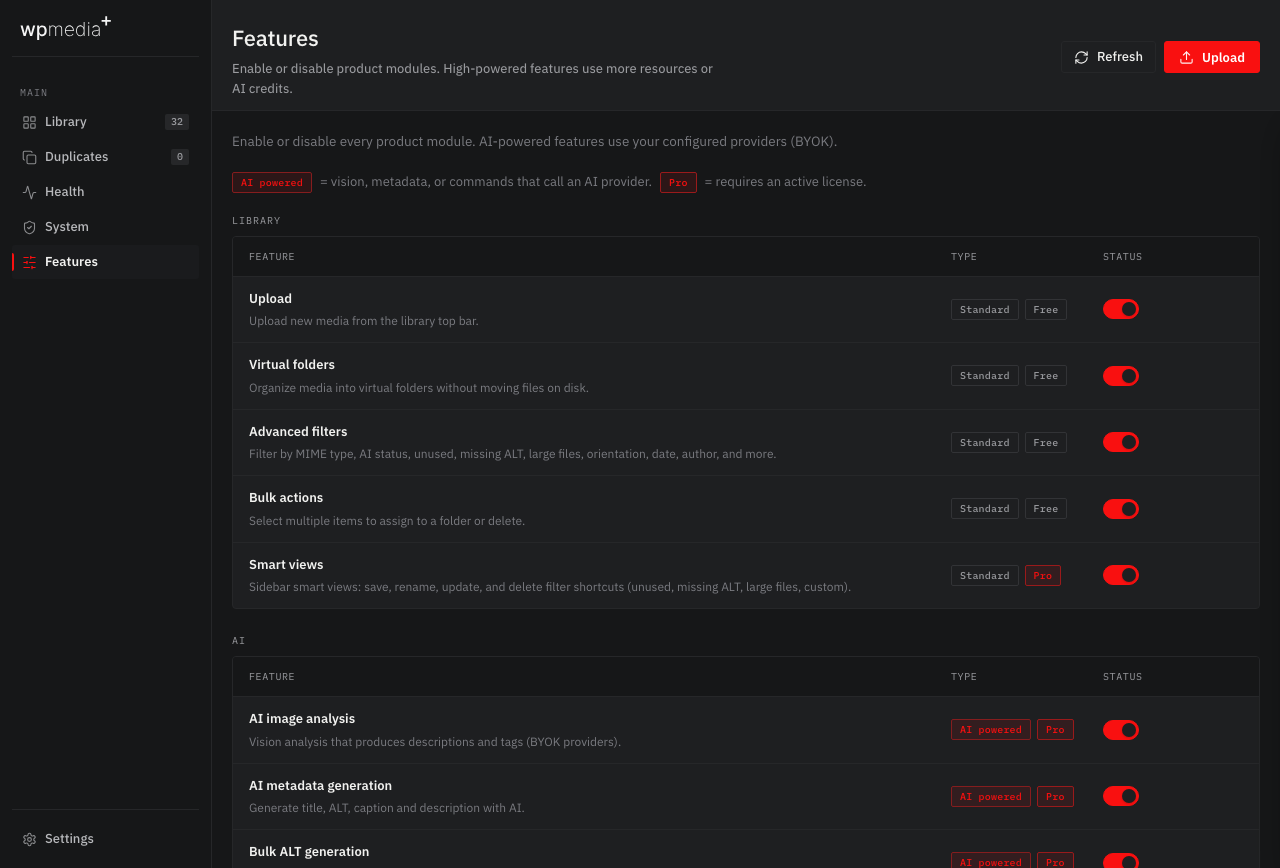Click the red Upload button
1280x868 pixels.
click(1212, 57)
